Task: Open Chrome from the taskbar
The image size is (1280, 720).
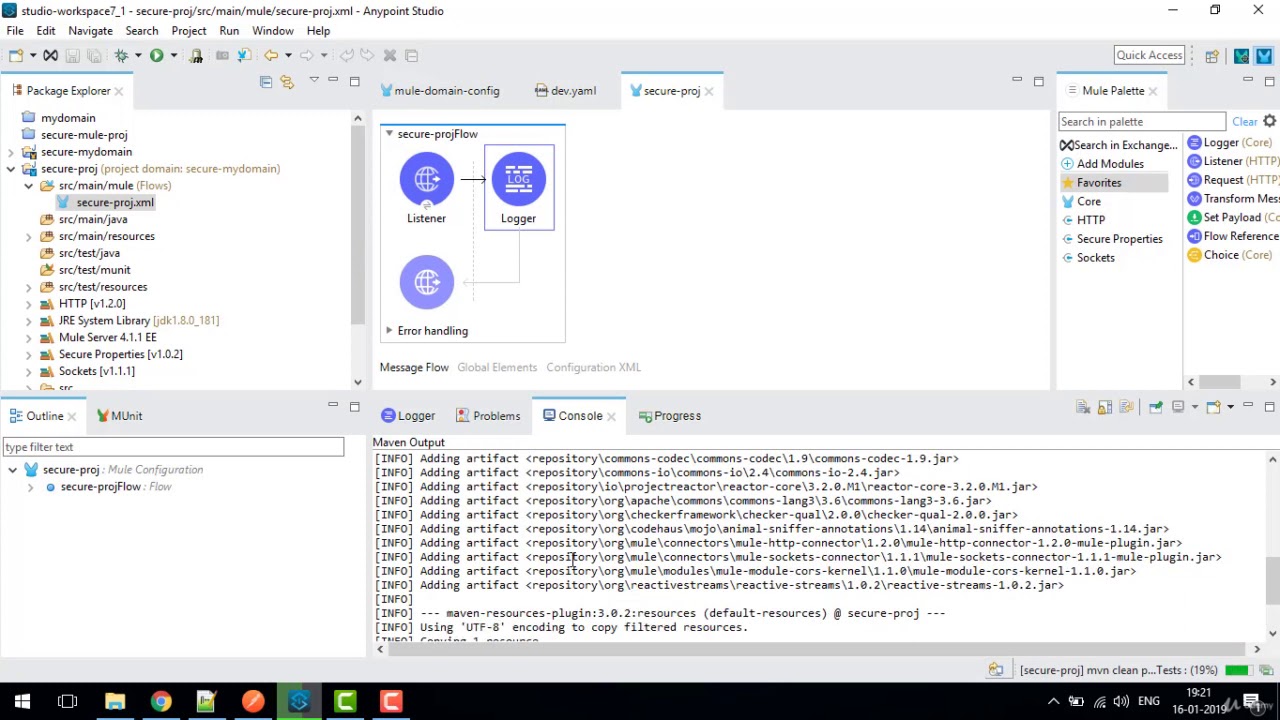Action: coord(160,701)
